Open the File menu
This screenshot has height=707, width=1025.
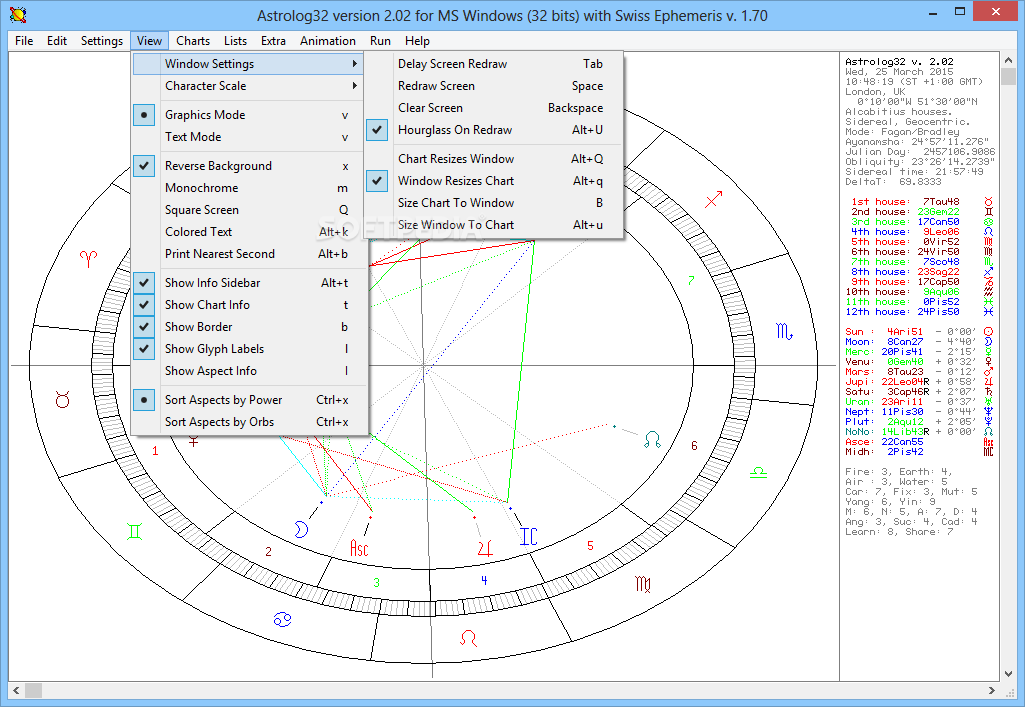pos(24,41)
